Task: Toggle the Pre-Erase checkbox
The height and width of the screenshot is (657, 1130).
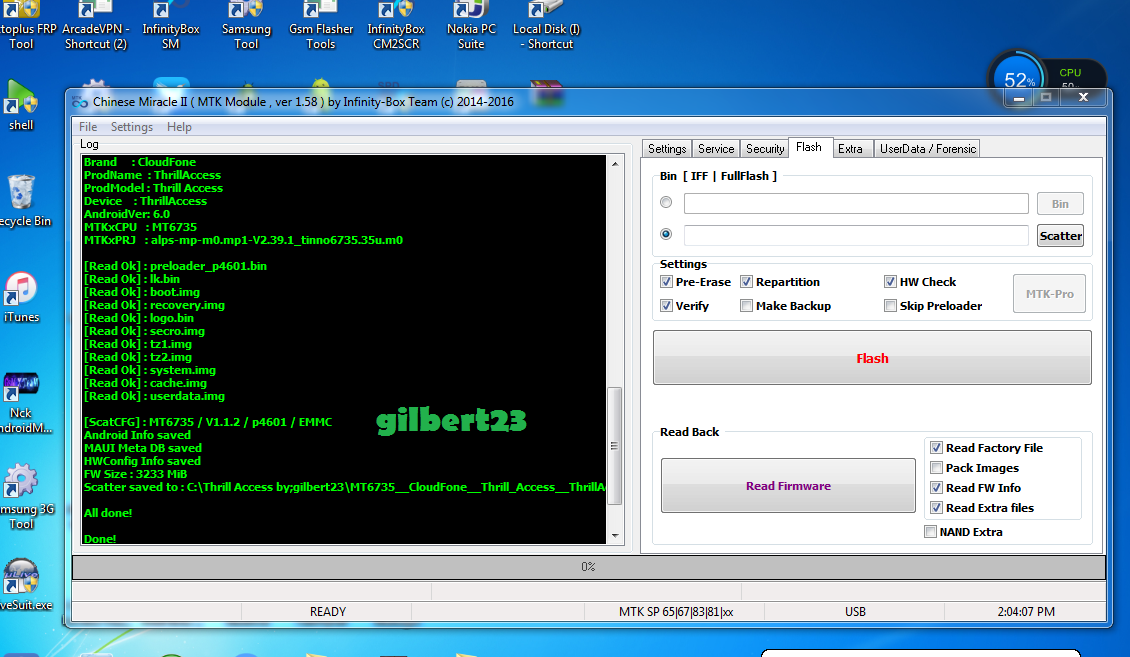Action: point(666,282)
